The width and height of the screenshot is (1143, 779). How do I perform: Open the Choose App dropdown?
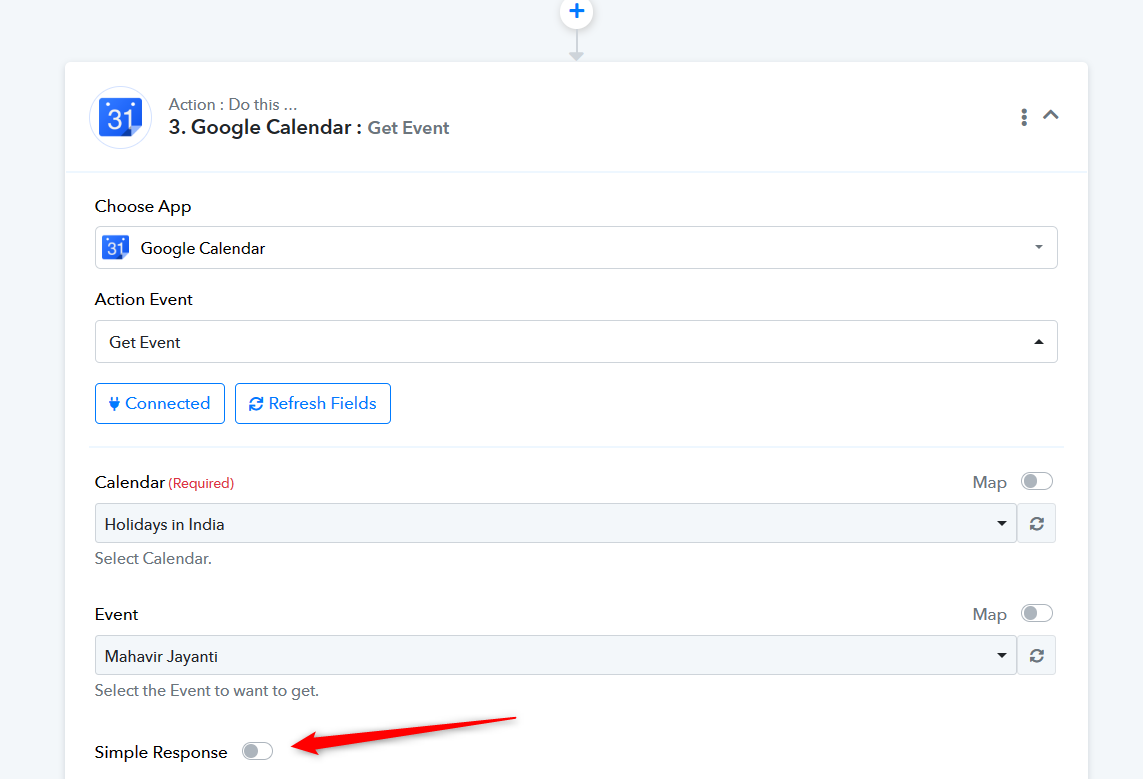(1038, 248)
